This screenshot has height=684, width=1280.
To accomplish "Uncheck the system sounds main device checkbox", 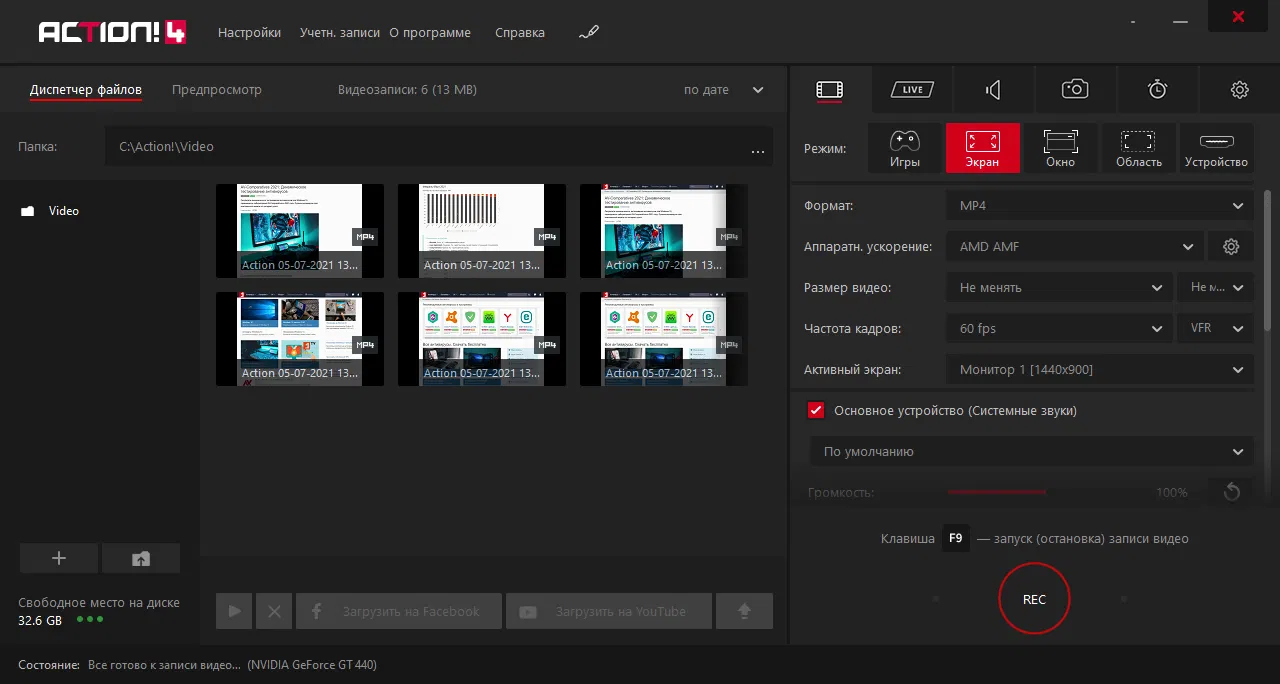I will point(816,411).
